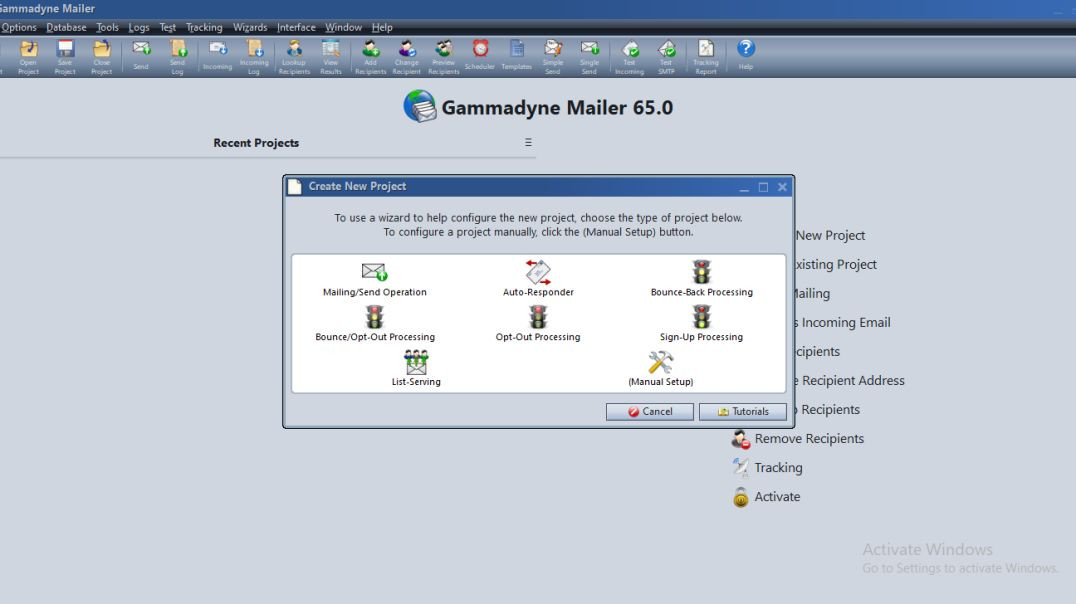The image size is (1076, 604).
Task: Choose List-Serving project type
Action: [416, 369]
